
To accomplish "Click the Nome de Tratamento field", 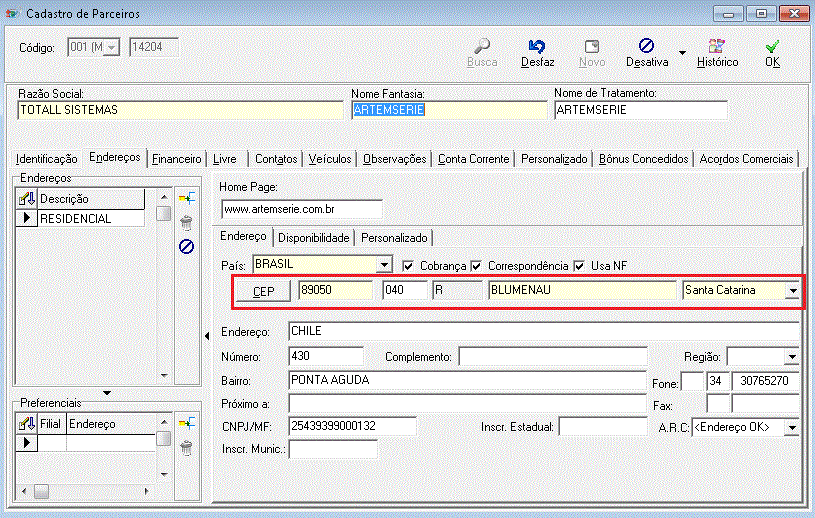I will [x=640, y=110].
